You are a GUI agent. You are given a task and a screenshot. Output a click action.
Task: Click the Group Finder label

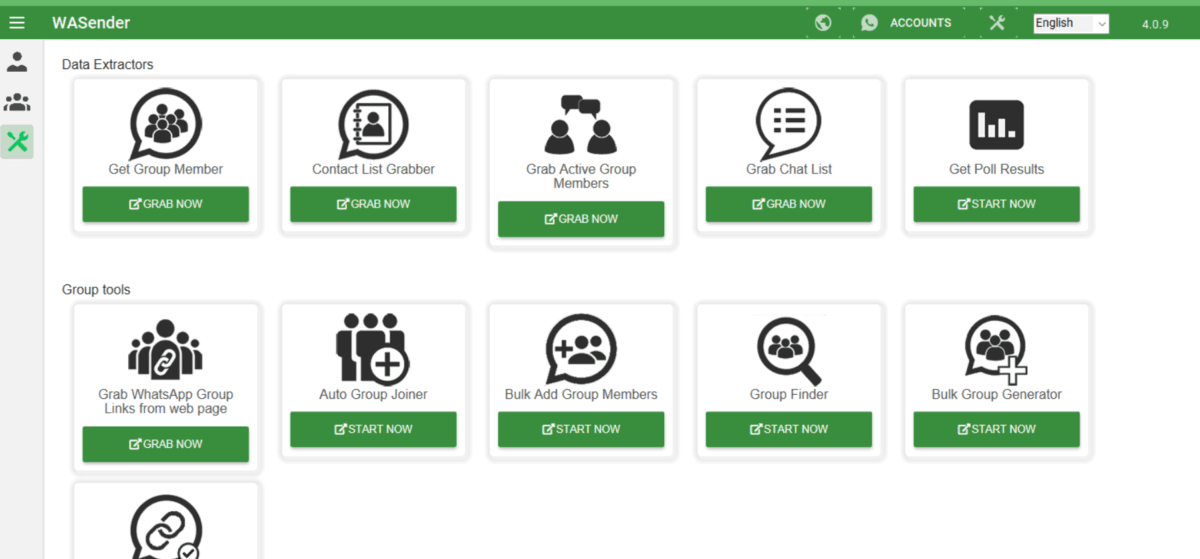[789, 394]
